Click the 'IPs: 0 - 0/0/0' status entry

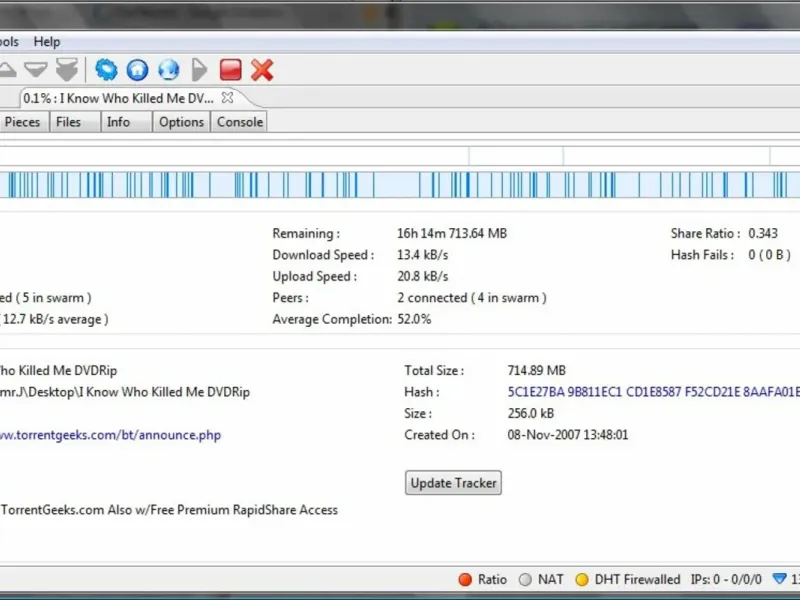tap(726, 580)
